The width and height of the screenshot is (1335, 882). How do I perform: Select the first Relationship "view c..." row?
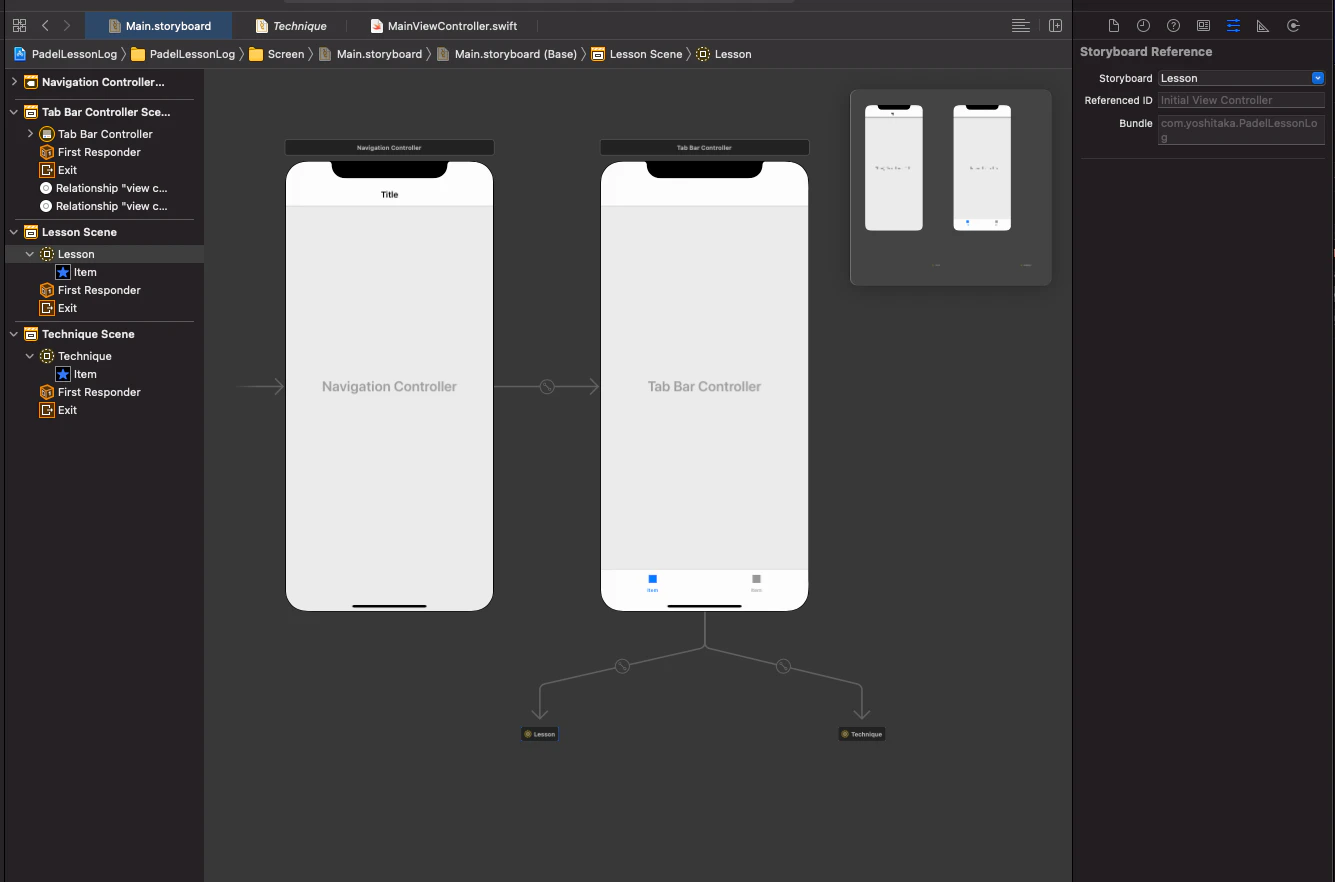click(103, 188)
